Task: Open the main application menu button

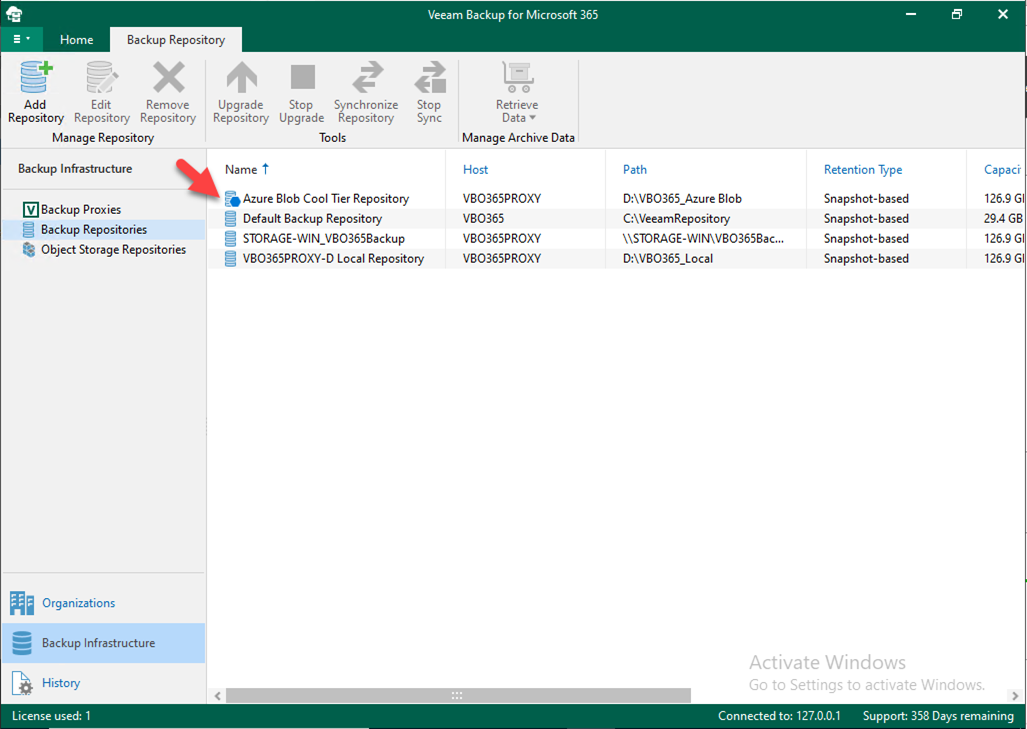Action: [x=22, y=39]
